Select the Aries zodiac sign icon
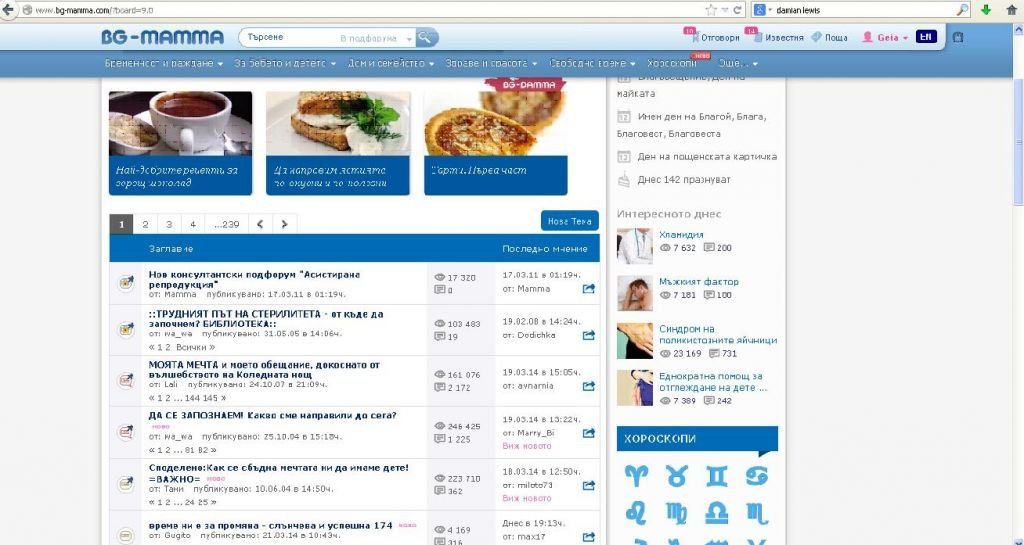This screenshot has height=545, width=1024. point(636,475)
